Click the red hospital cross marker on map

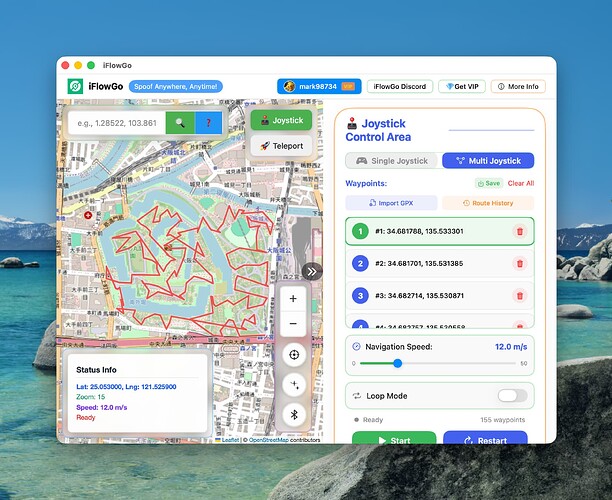click(x=88, y=215)
